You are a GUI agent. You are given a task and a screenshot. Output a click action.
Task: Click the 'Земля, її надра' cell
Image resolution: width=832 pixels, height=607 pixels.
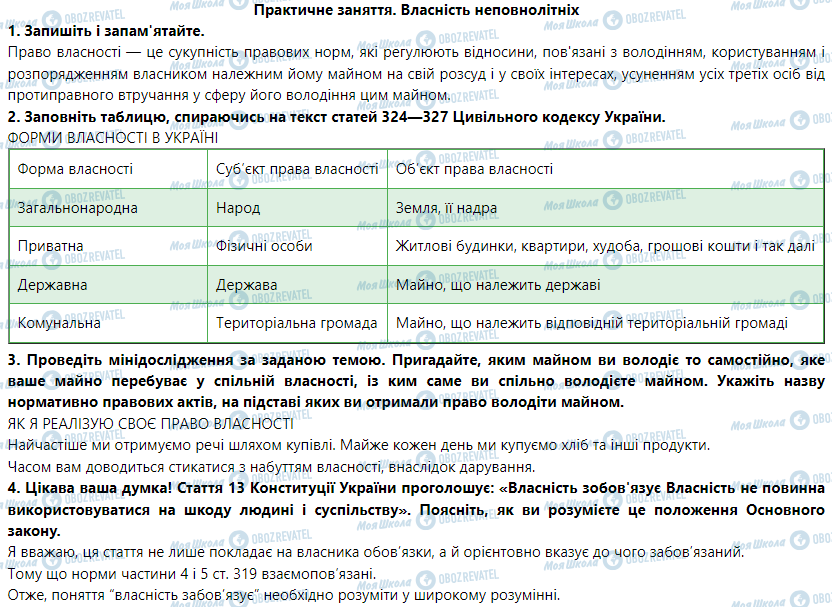pyautogui.click(x=446, y=208)
